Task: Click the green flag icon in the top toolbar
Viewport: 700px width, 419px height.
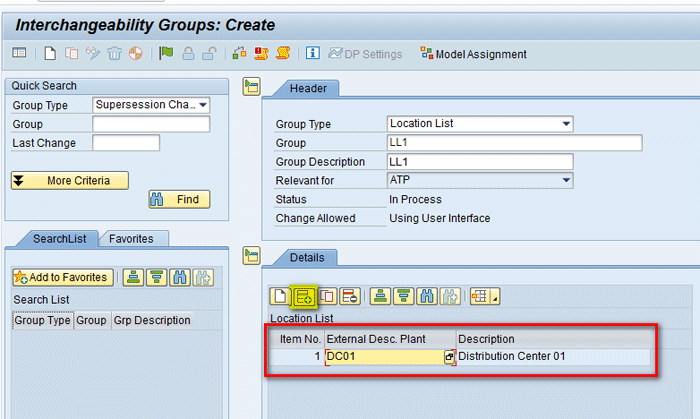Action: pyautogui.click(x=166, y=53)
